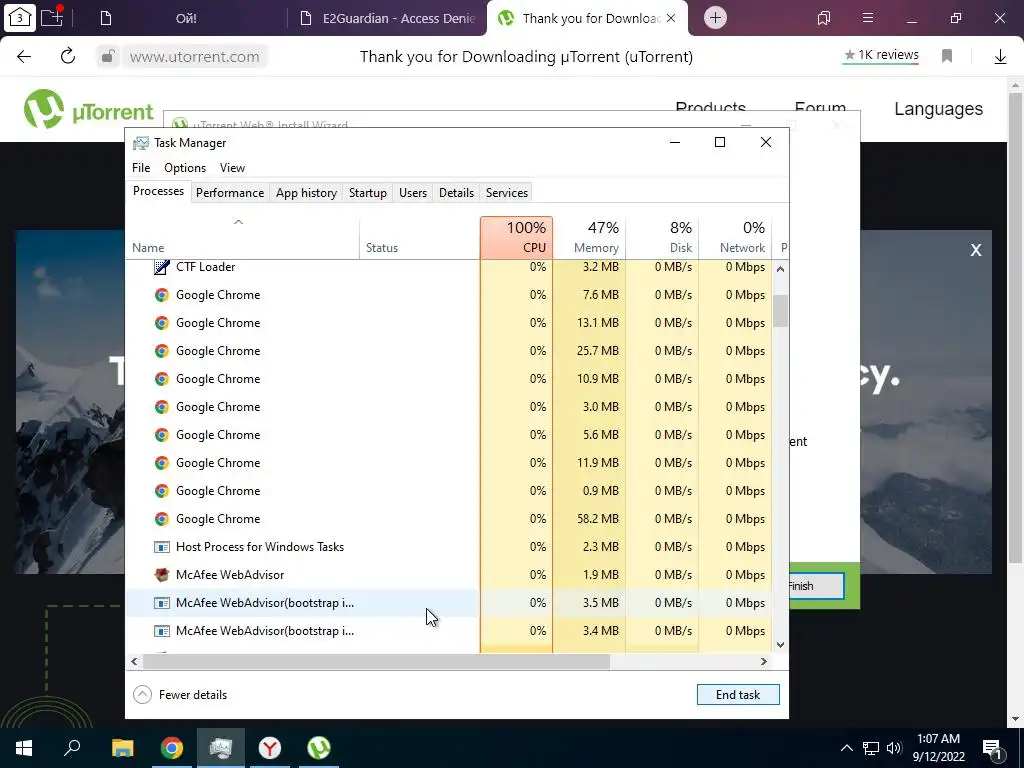The image size is (1024, 768).
Task: Open Task Manager Options menu
Action: click(185, 168)
